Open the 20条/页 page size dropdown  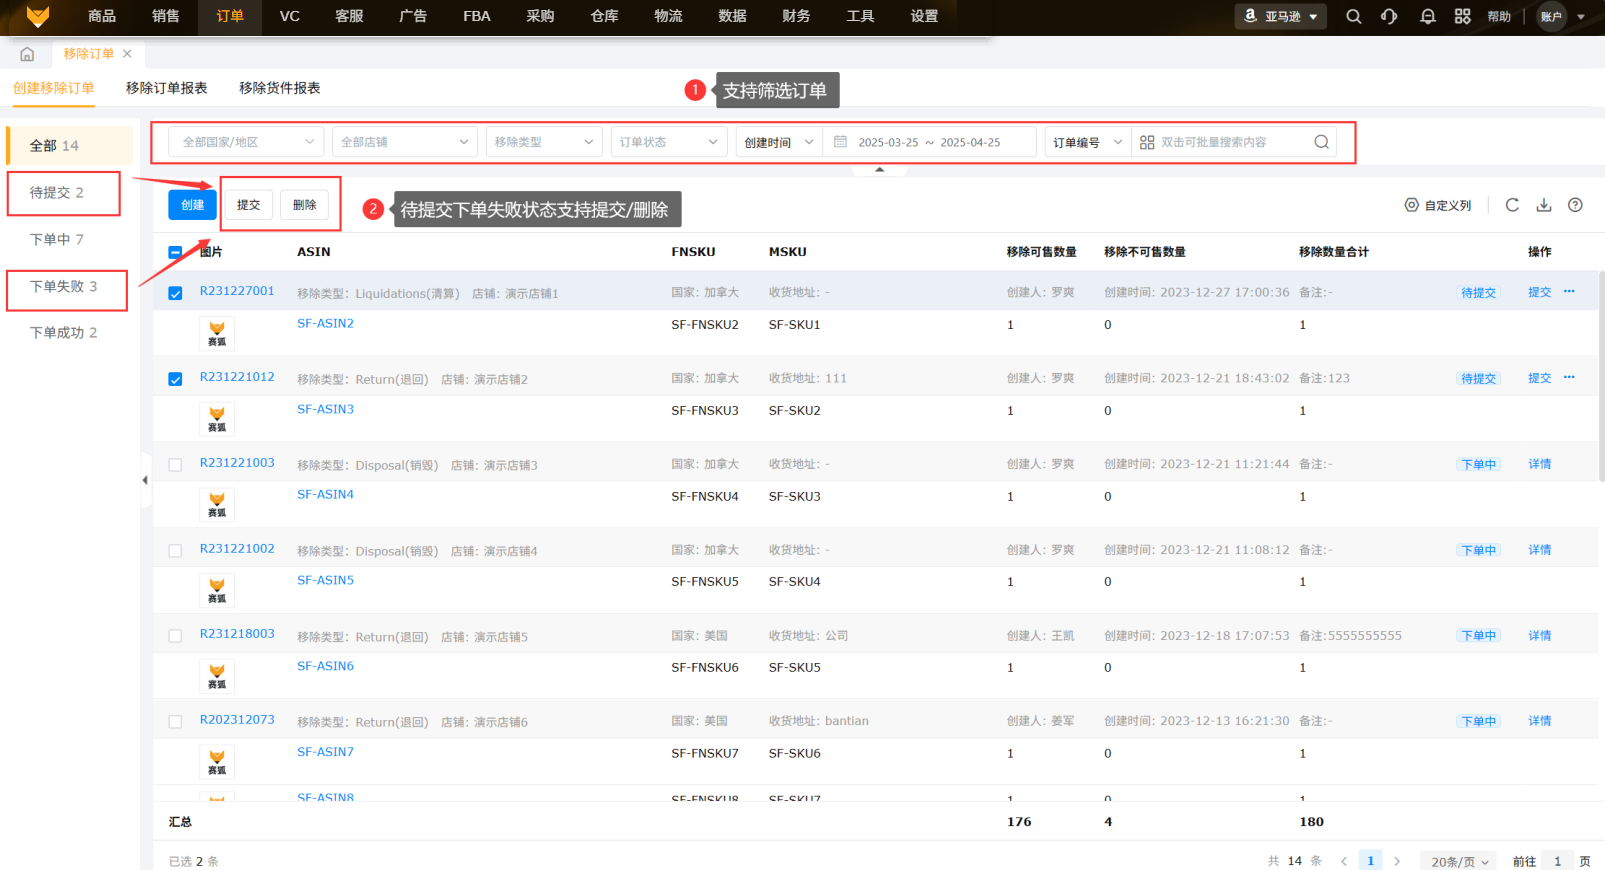click(x=1459, y=861)
